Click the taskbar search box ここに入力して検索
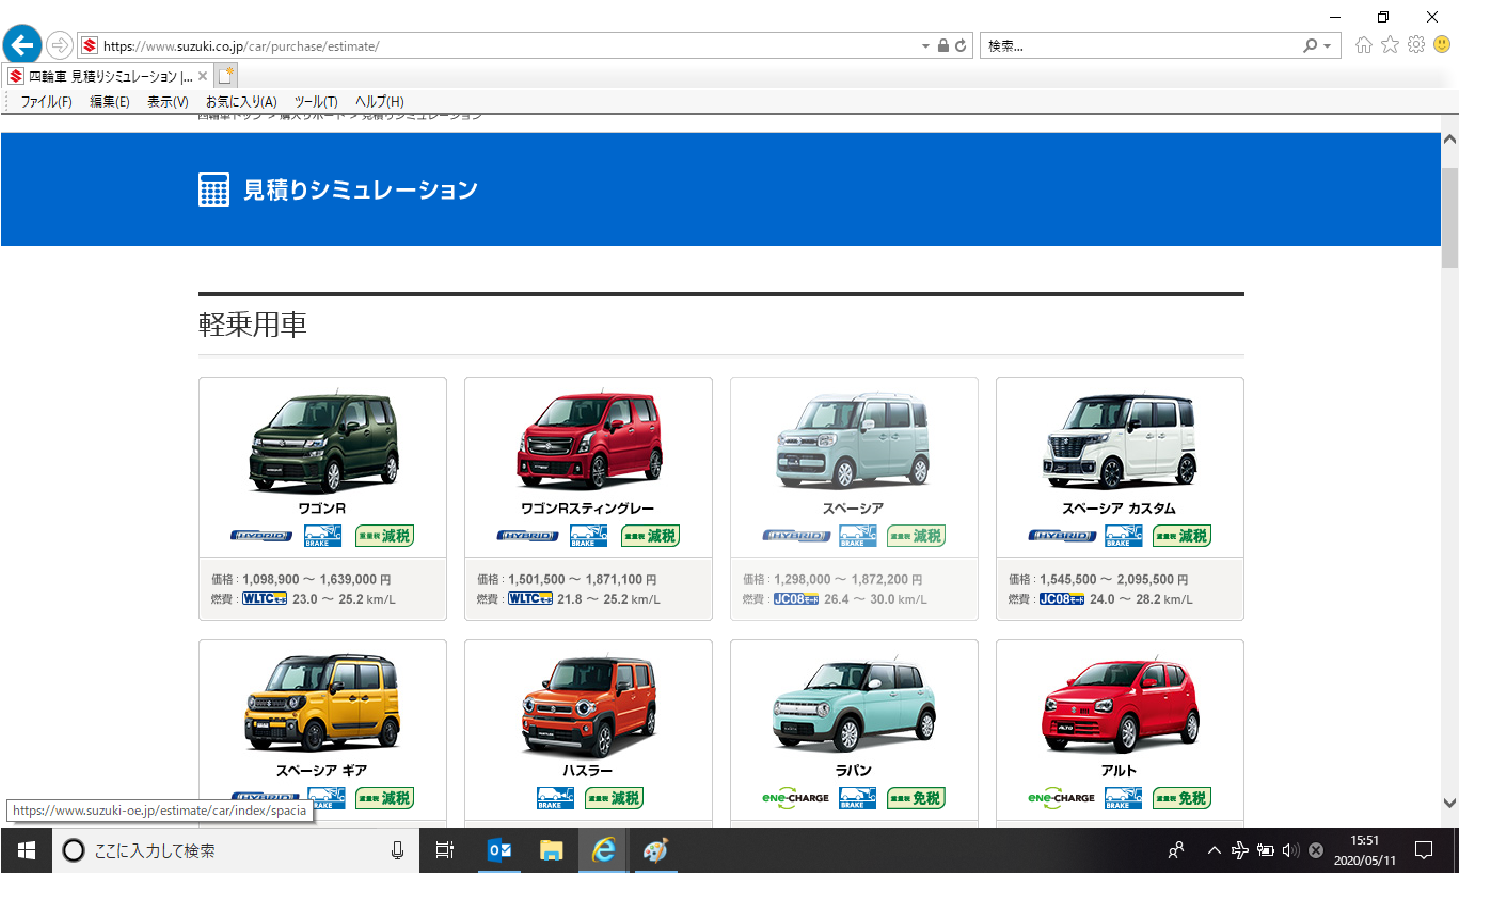1496x908 pixels. (235, 851)
